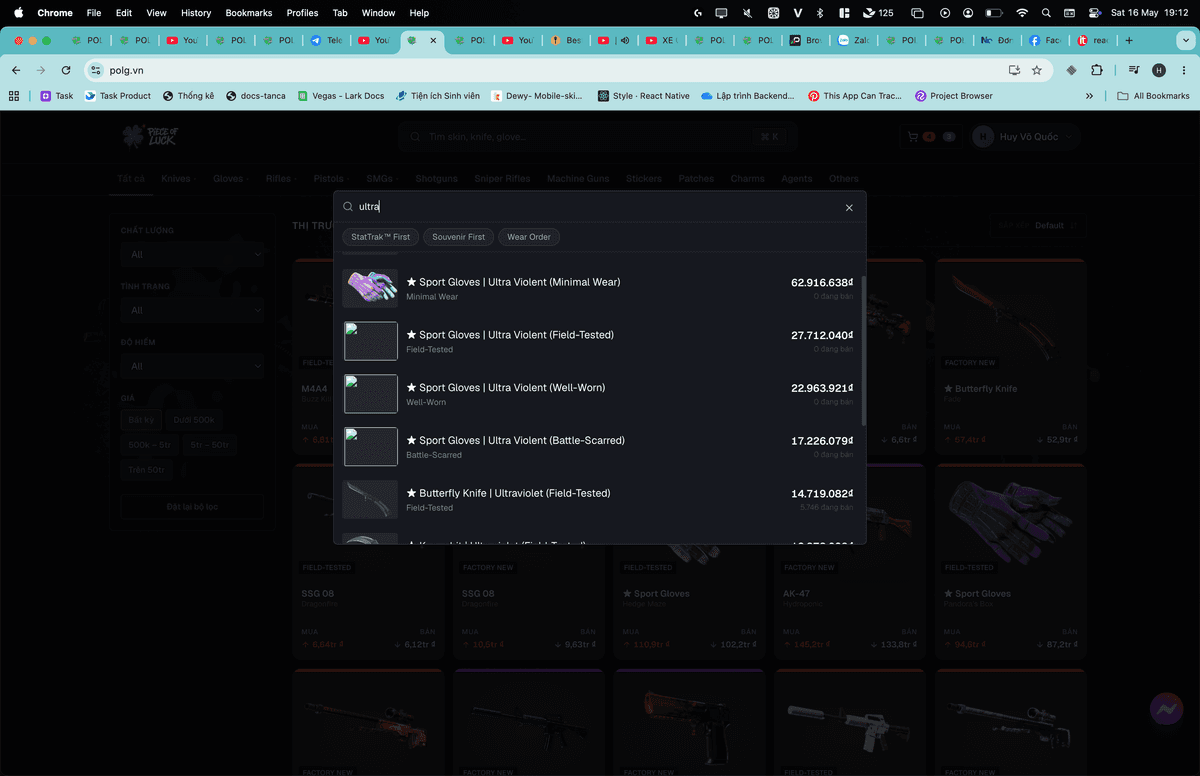Image resolution: width=1200 pixels, height=776 pixels.
Task: Click the broken image thumbnail for Well-Worn gloves
Action: point(370,394)
